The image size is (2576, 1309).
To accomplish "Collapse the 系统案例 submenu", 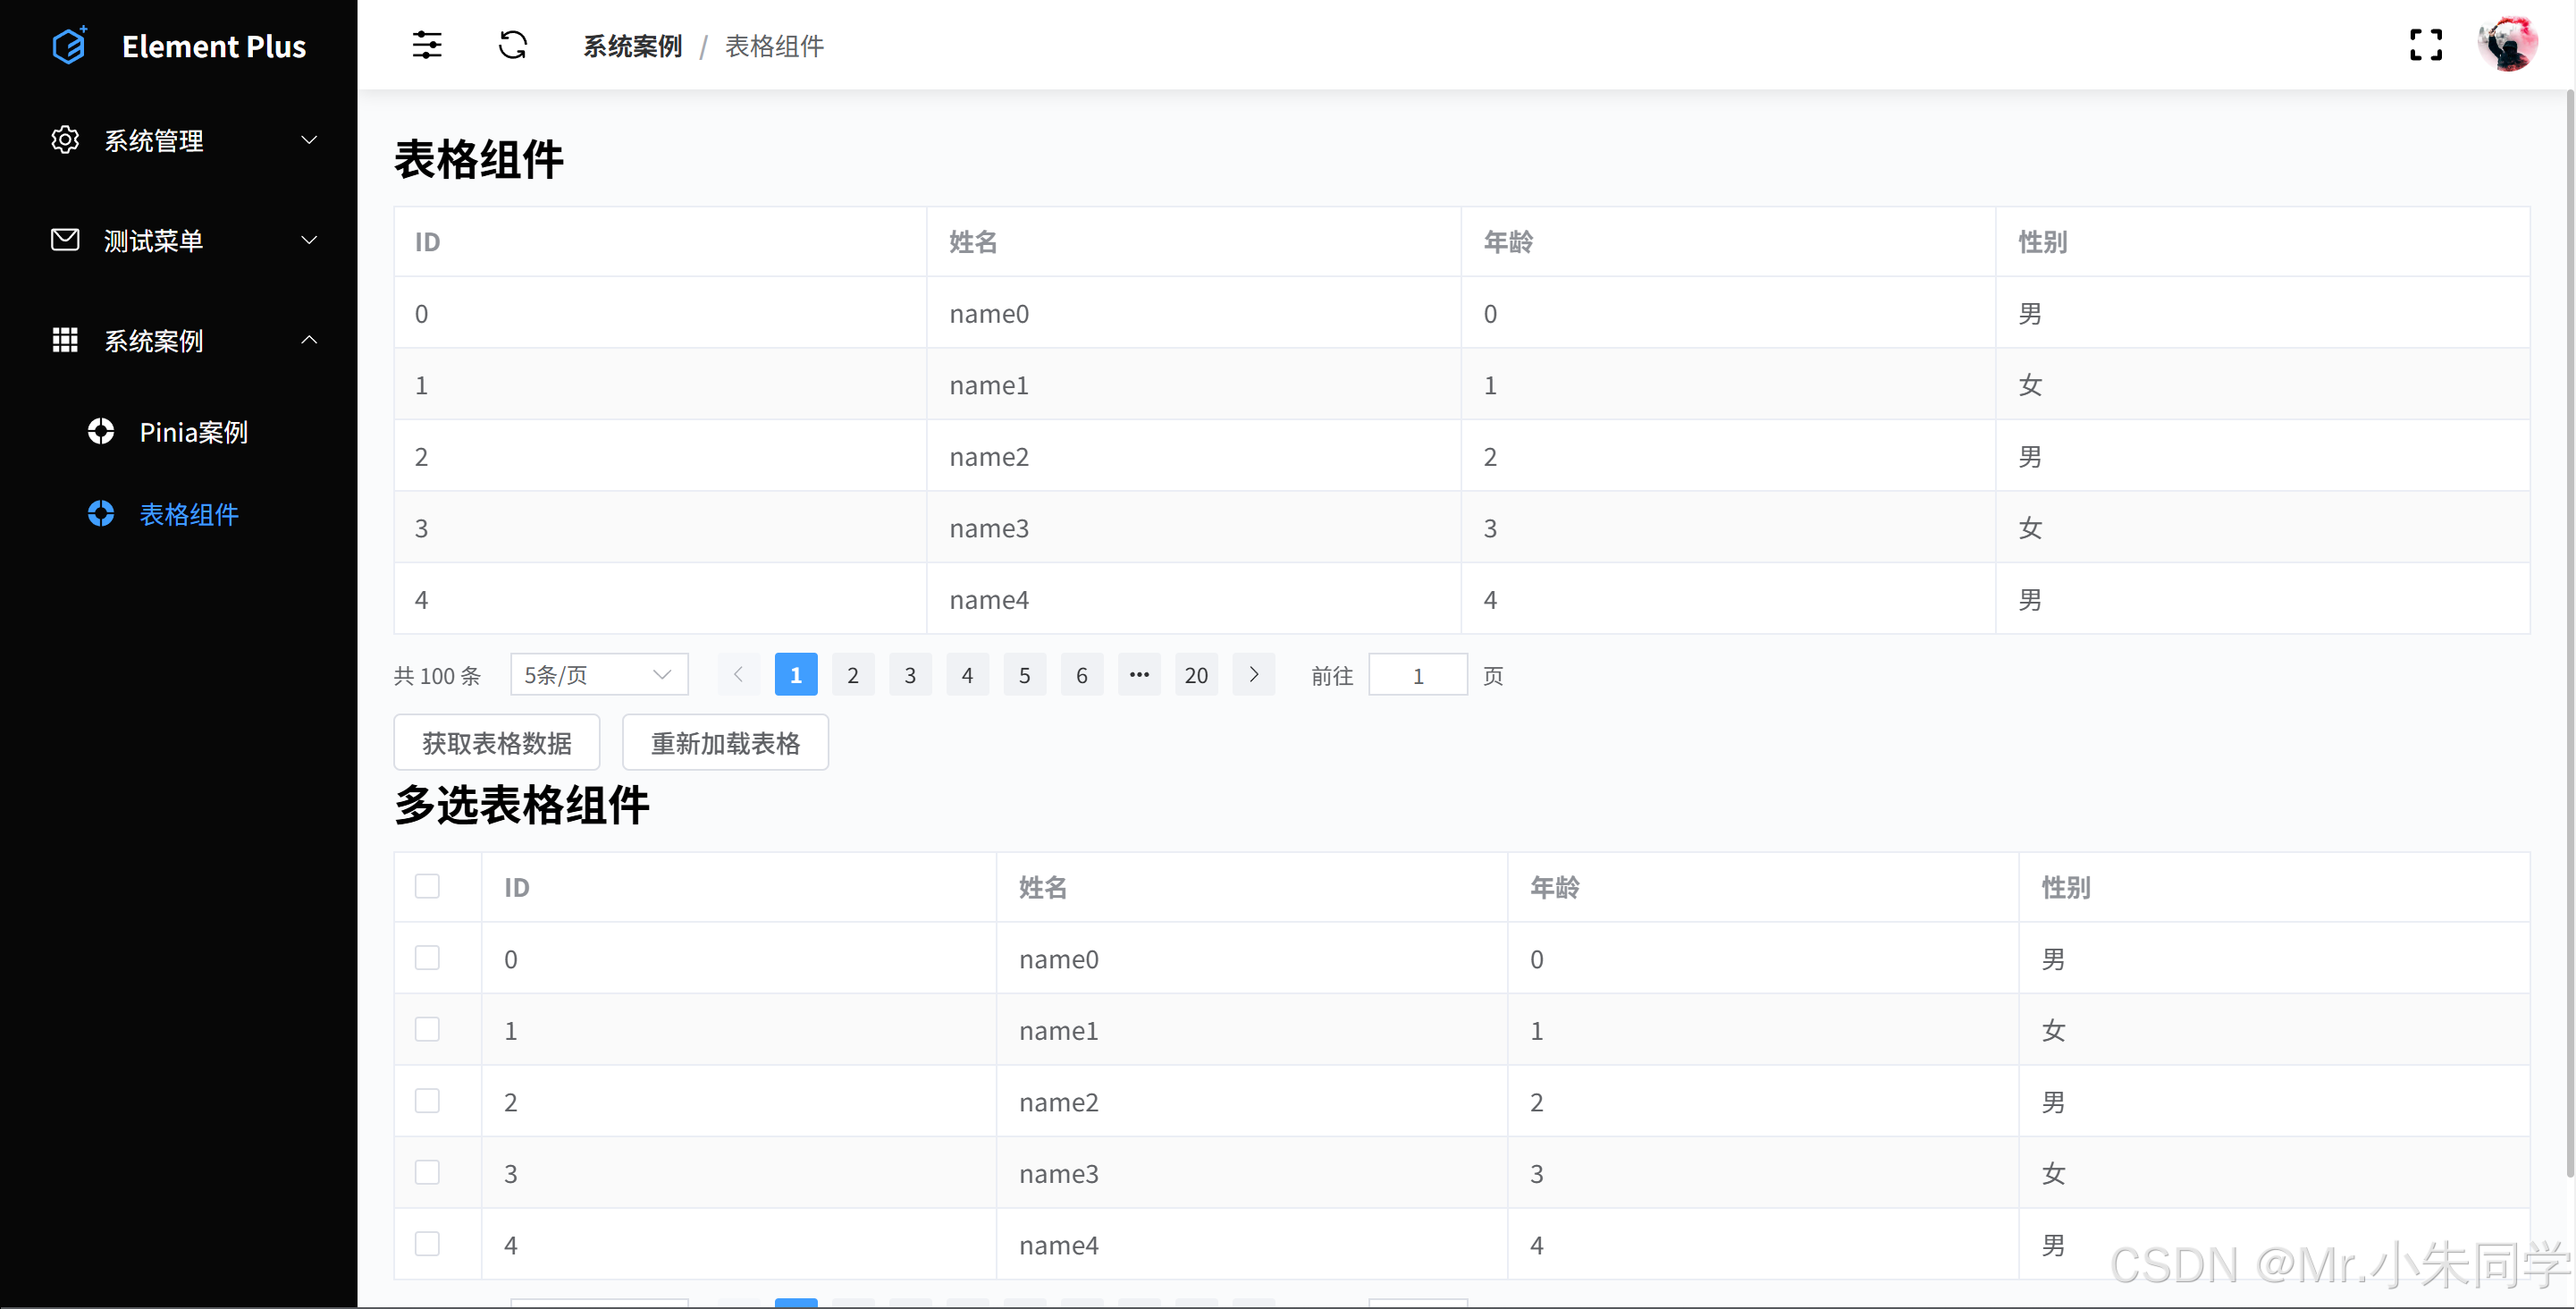I will tap(309, 340).
